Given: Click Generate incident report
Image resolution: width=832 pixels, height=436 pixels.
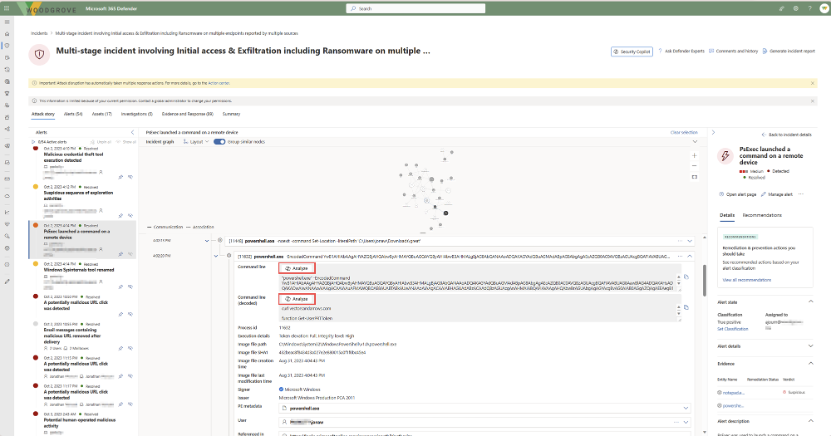Looking at the screenshot, I should [788, 51].
